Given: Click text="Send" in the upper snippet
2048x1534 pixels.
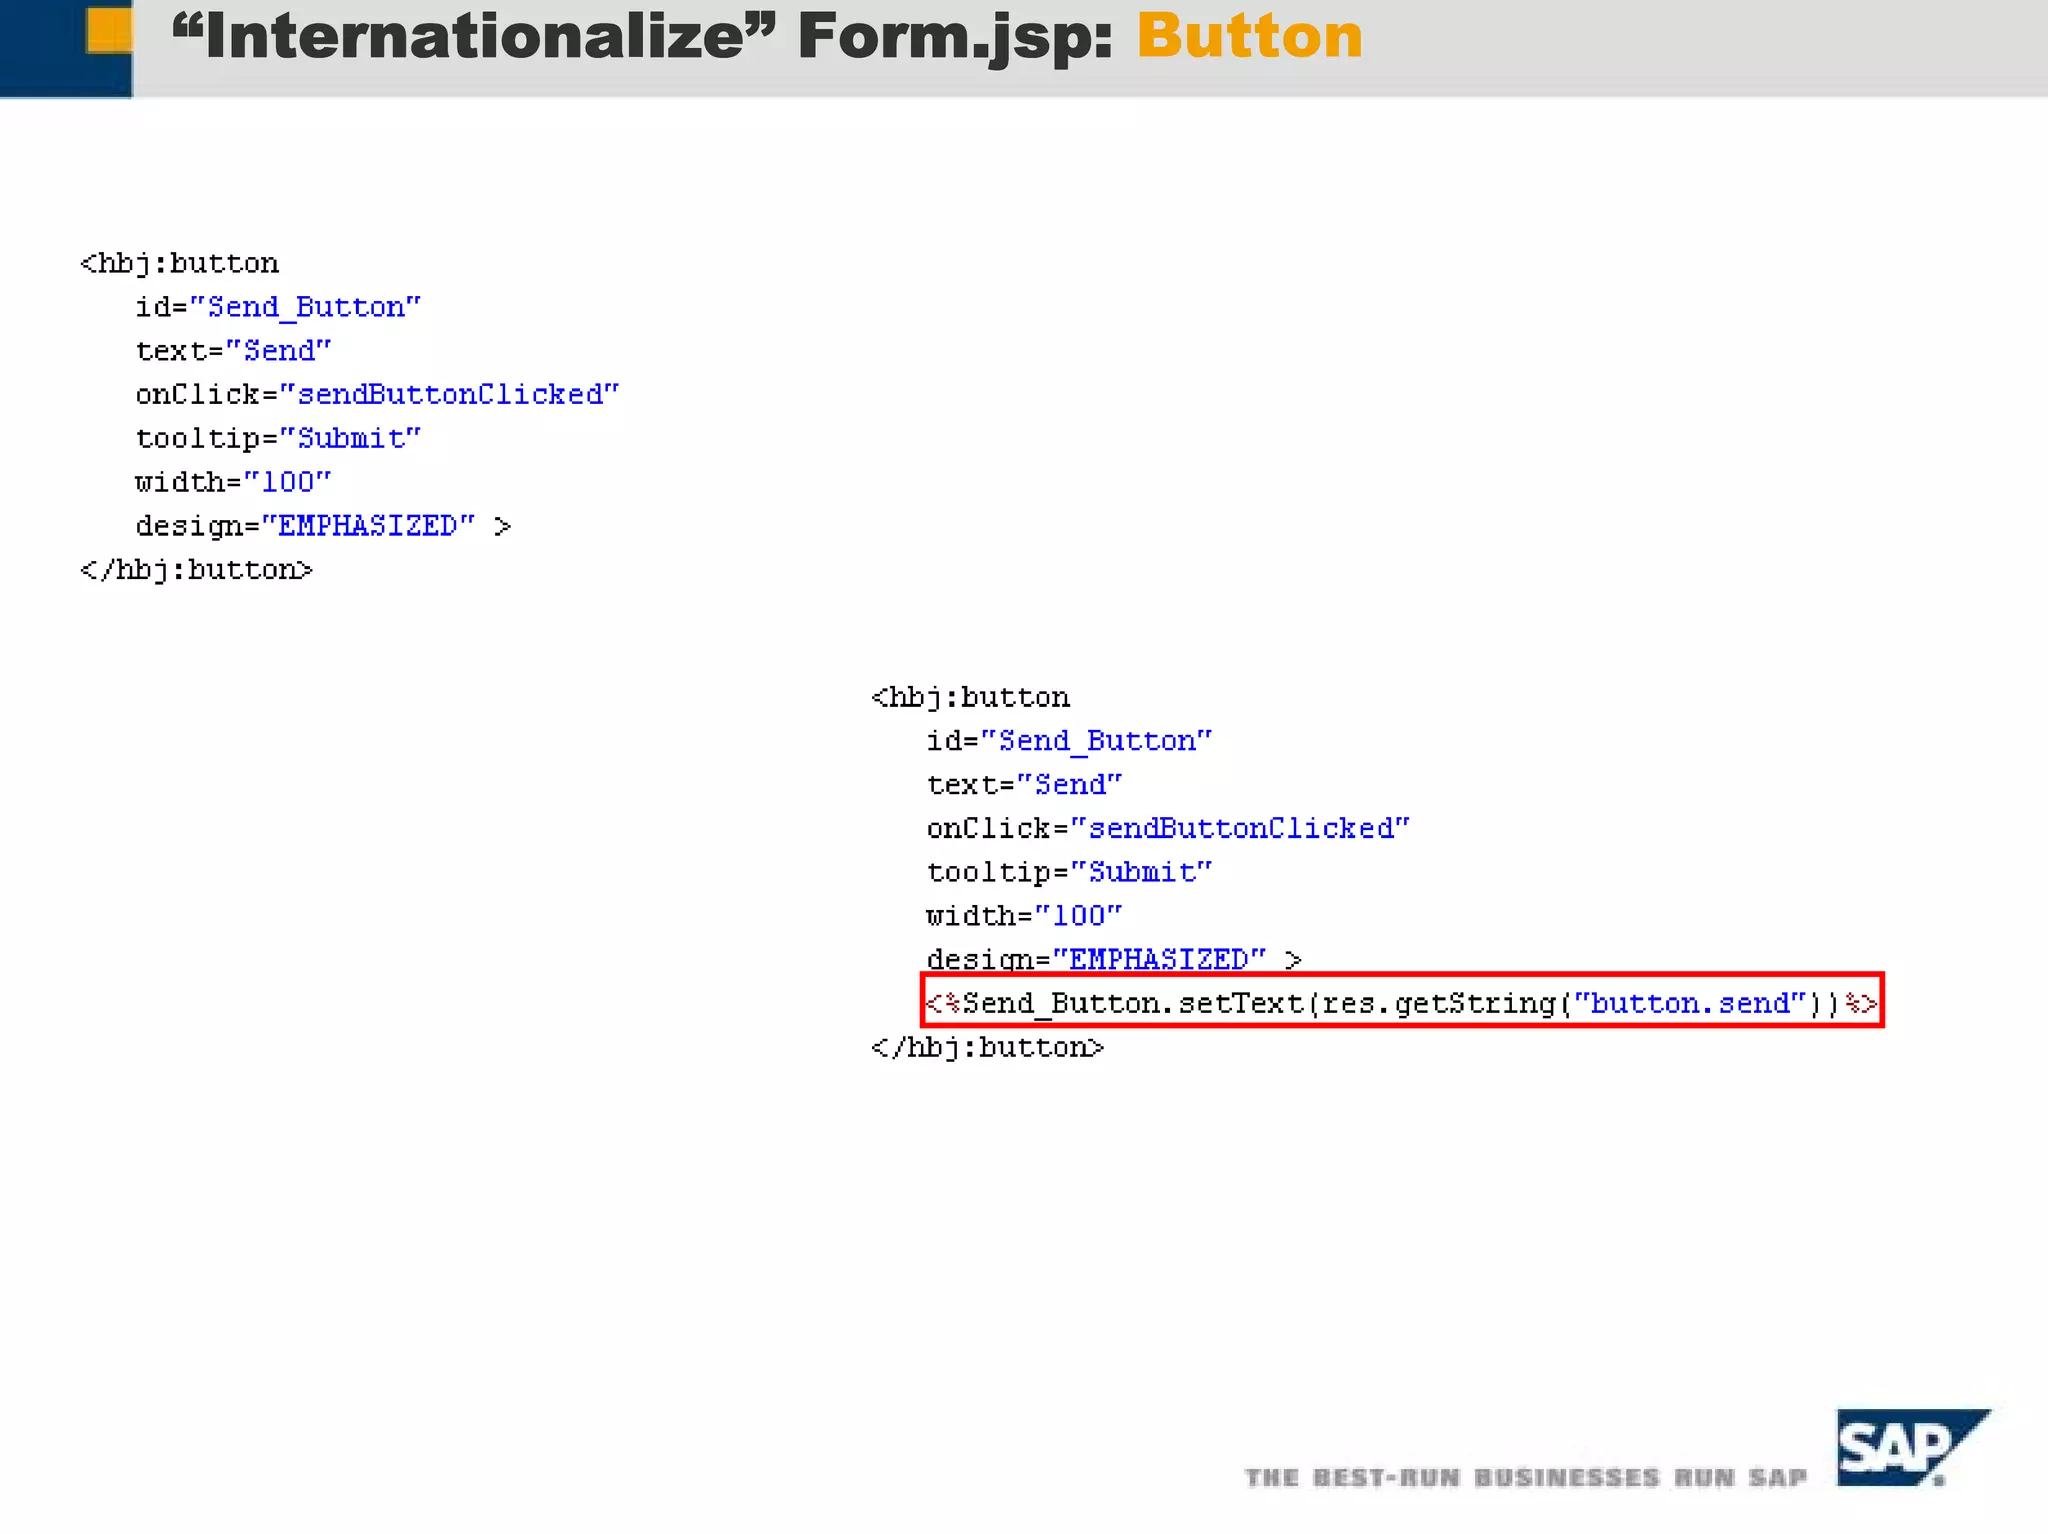Looking at the screenshot, I should pyautogui.click(x=234, y=351).
